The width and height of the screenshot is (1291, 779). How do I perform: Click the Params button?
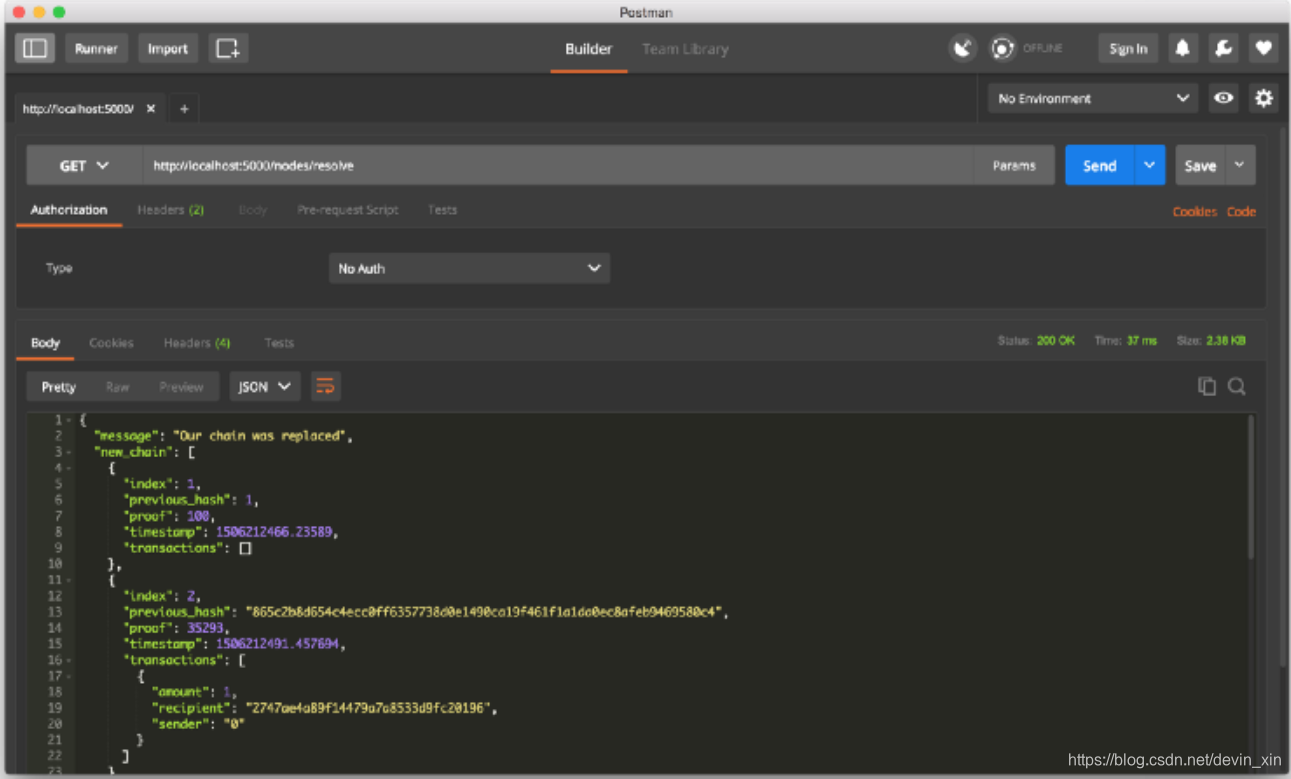point(1014,166)
